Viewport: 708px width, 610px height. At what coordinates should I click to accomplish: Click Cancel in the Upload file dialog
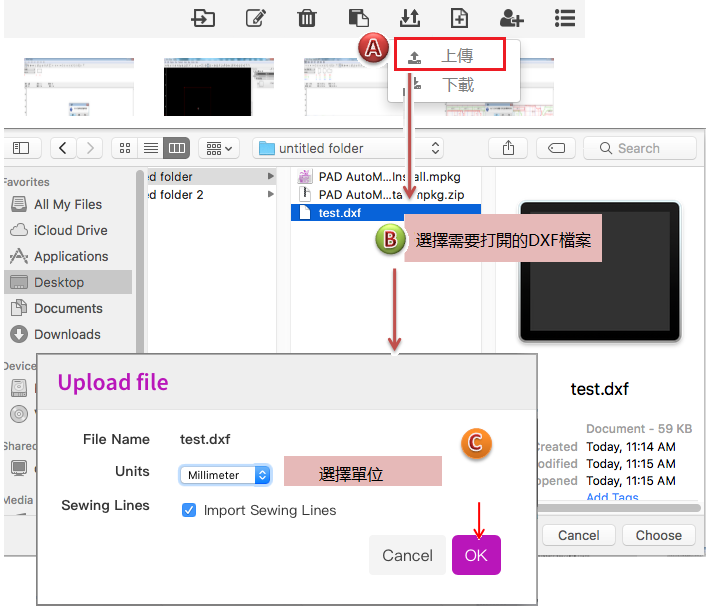[x=407, y=555]
